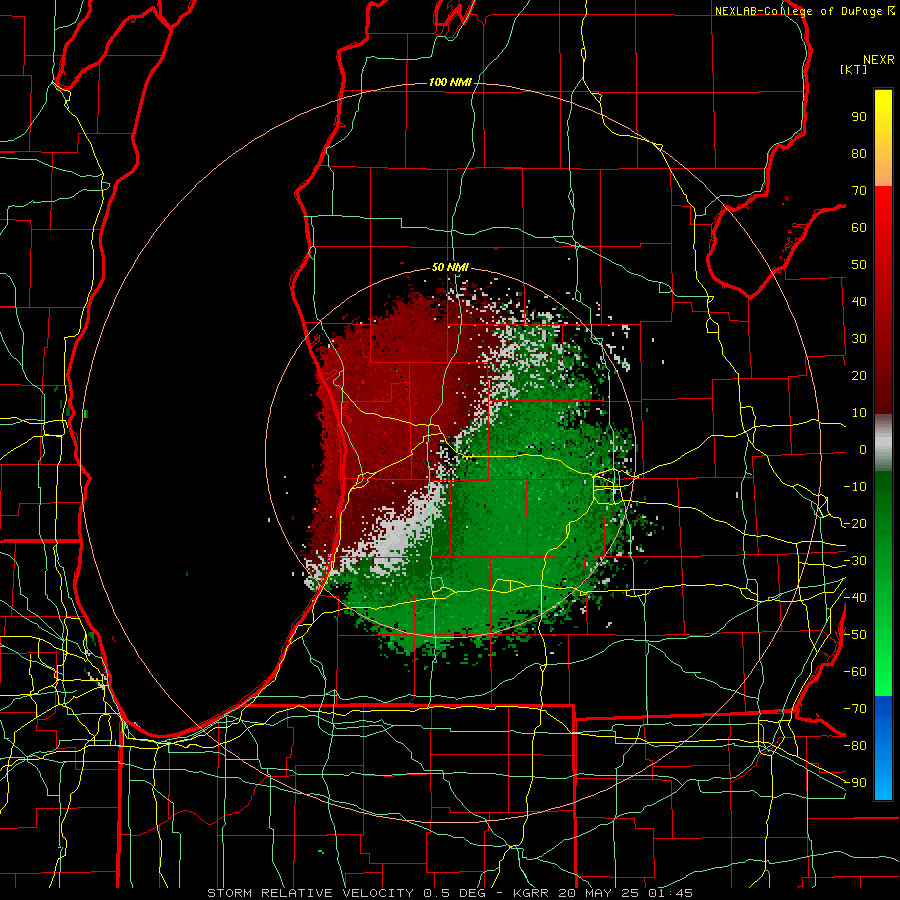This screenshot has height=900, width=900.
Task: Select the "-60" scale label
Action: pos(855,672)
